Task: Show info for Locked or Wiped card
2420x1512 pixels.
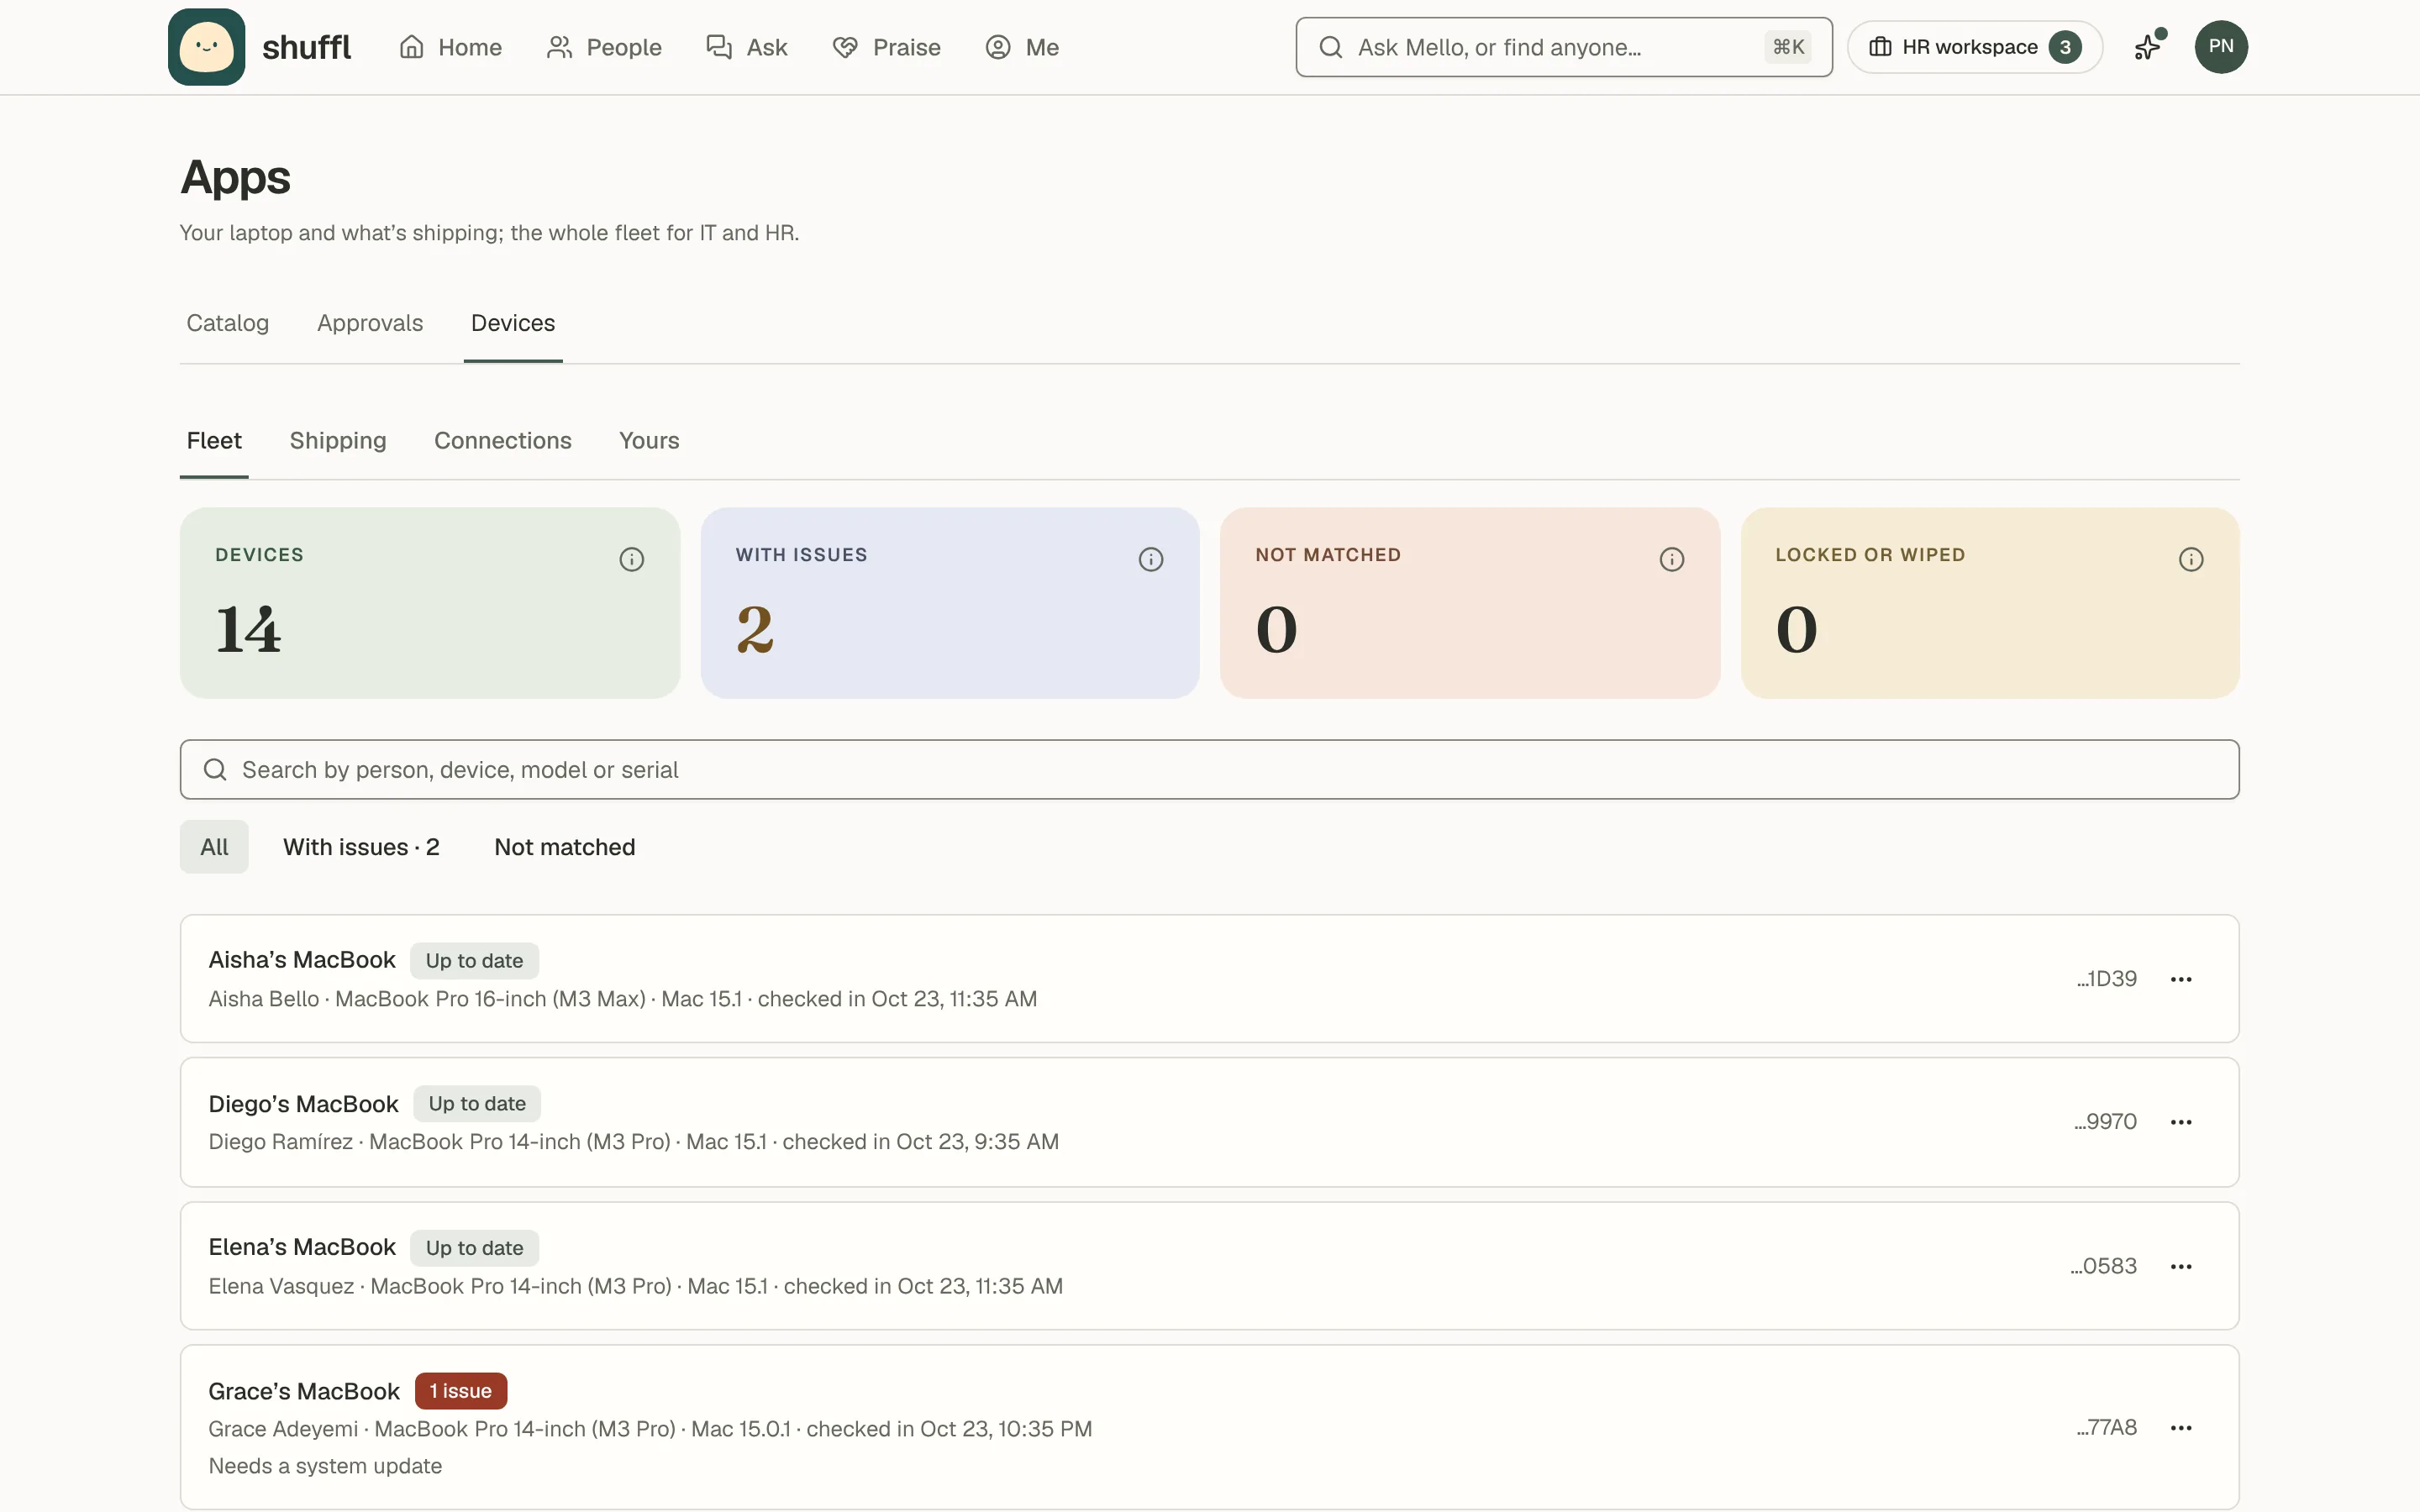Action: tap(2191, 559)
